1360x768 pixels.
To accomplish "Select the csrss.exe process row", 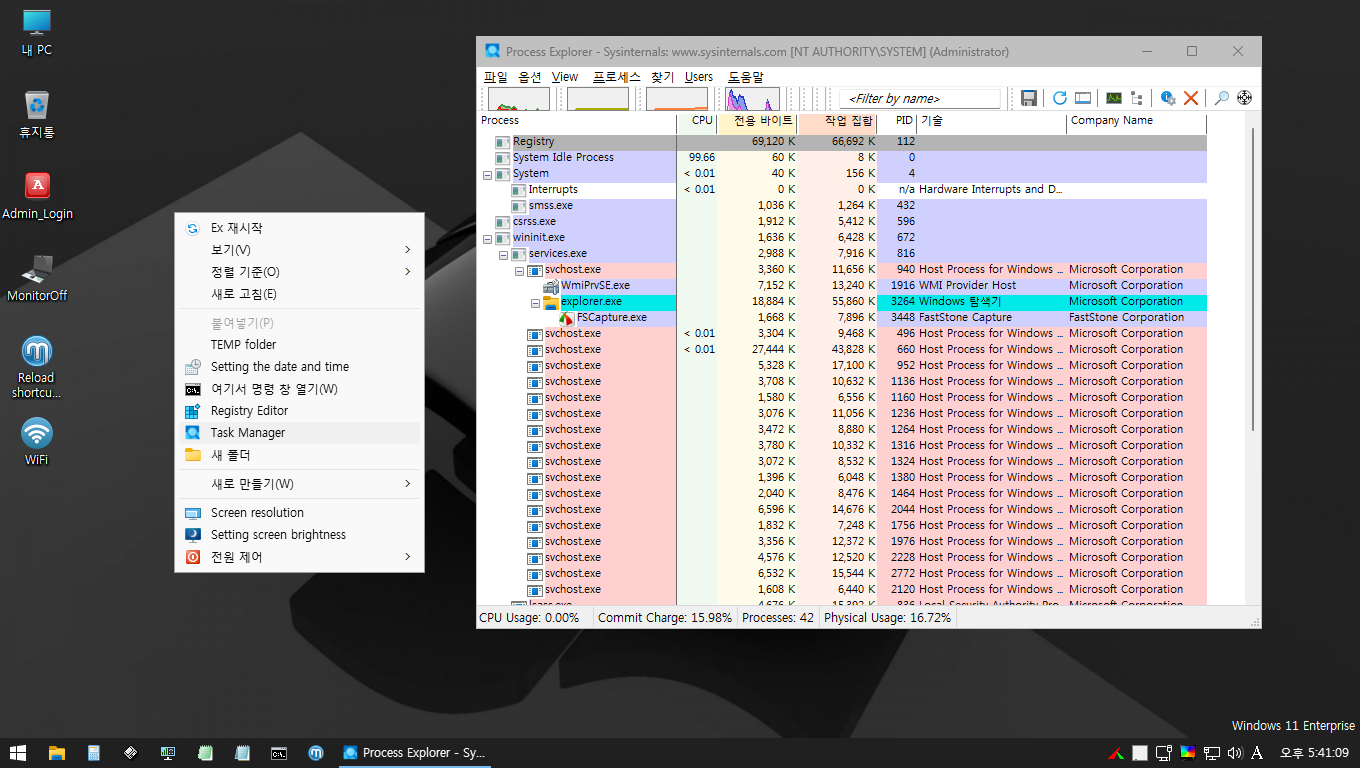I will [x=842, y=222].
